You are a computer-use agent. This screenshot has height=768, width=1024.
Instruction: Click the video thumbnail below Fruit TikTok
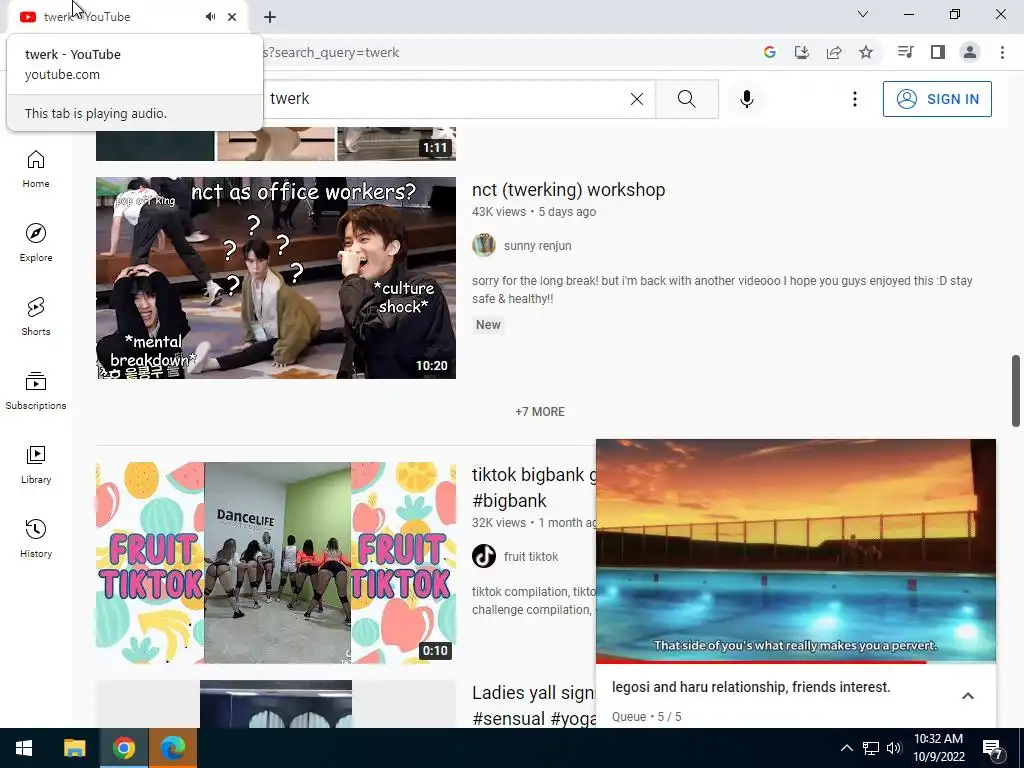pyautogui.click(x=276, y=704)
